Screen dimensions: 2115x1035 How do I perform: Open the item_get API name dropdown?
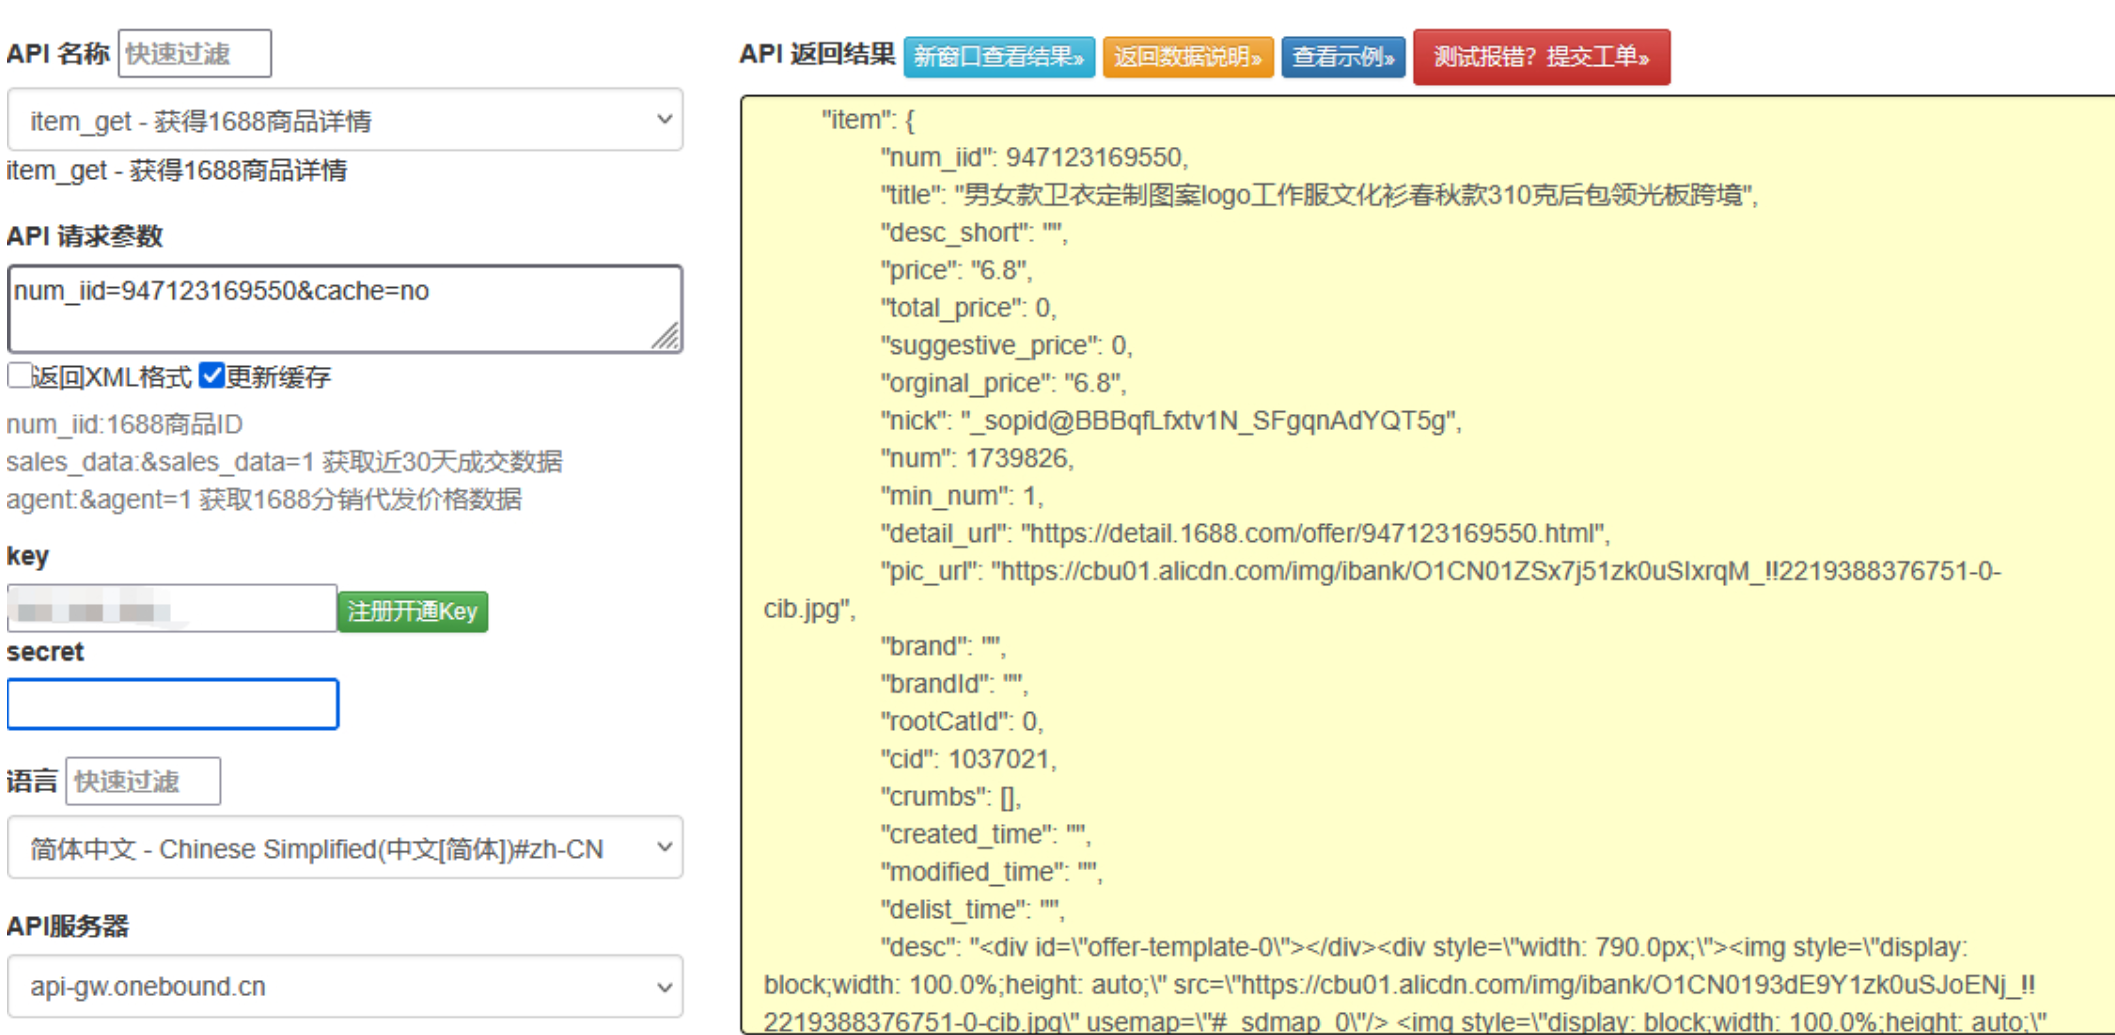click(345, 120)
